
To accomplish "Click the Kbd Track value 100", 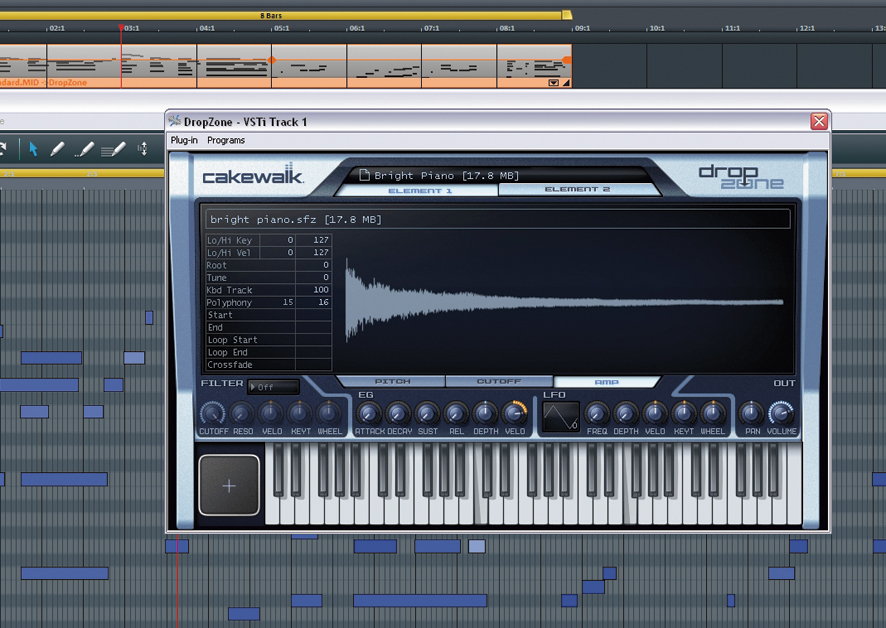I will tap(314, 290).
